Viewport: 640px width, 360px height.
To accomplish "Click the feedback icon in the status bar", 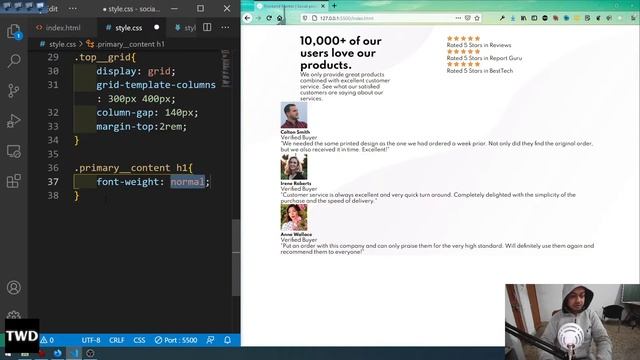I will point(210,340).
